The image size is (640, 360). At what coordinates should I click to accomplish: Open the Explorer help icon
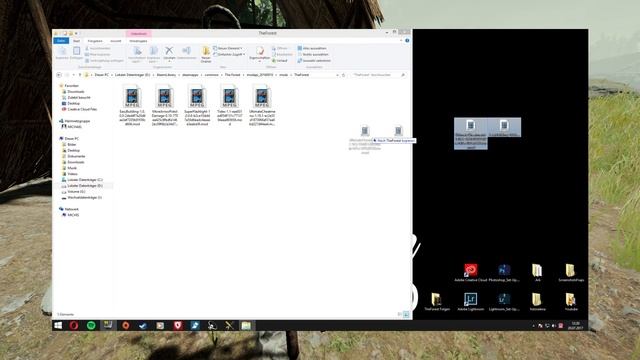pyautogui.click(x=407, y=40)
